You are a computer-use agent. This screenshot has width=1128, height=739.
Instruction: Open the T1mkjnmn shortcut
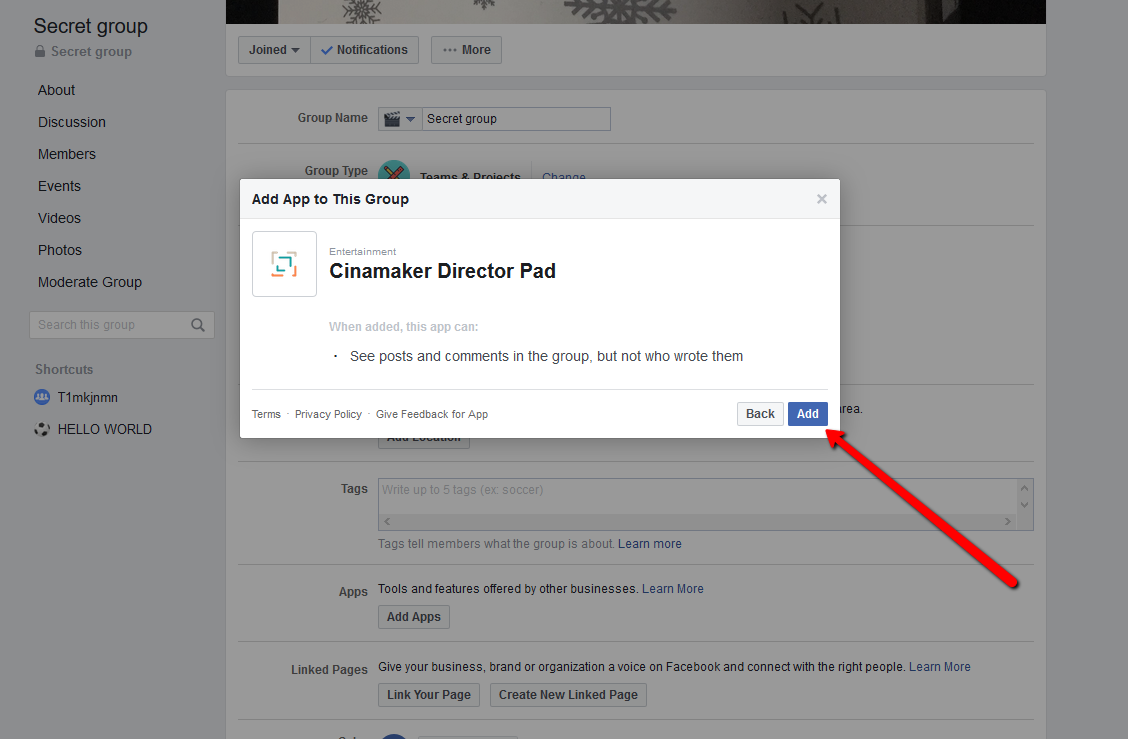coord(87,397)
